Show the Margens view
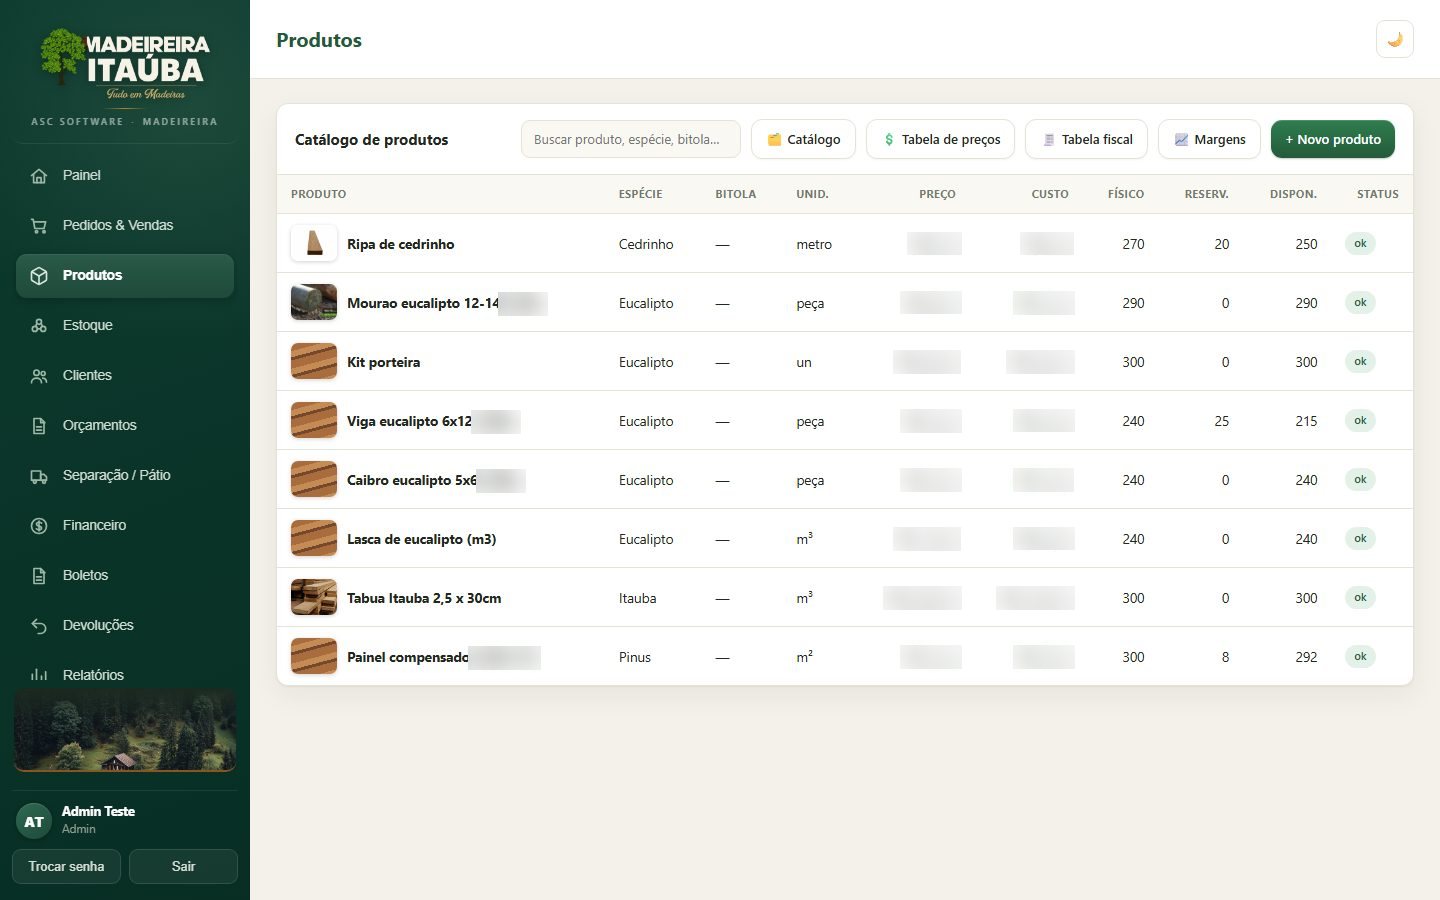The image size is (1440, 900). pos(1209,139)
